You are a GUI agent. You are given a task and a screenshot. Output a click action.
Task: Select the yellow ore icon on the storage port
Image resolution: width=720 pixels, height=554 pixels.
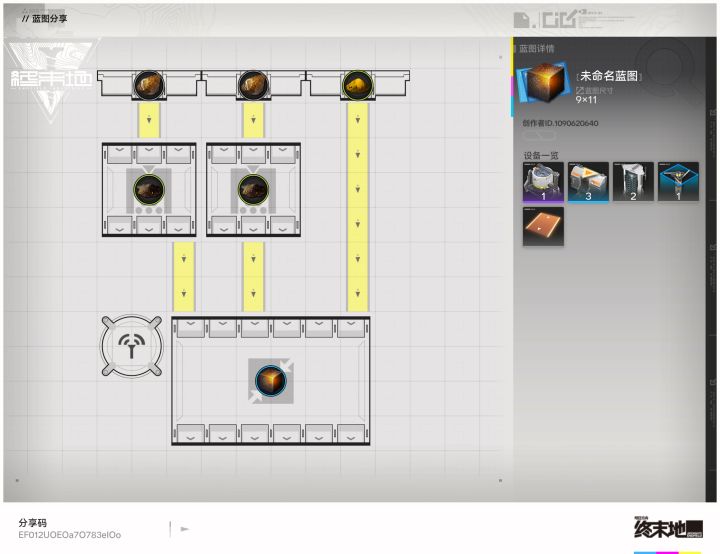pos(357,85)
